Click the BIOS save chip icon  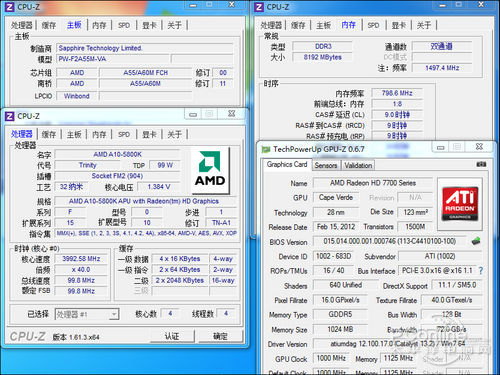[x=476, y=241]
